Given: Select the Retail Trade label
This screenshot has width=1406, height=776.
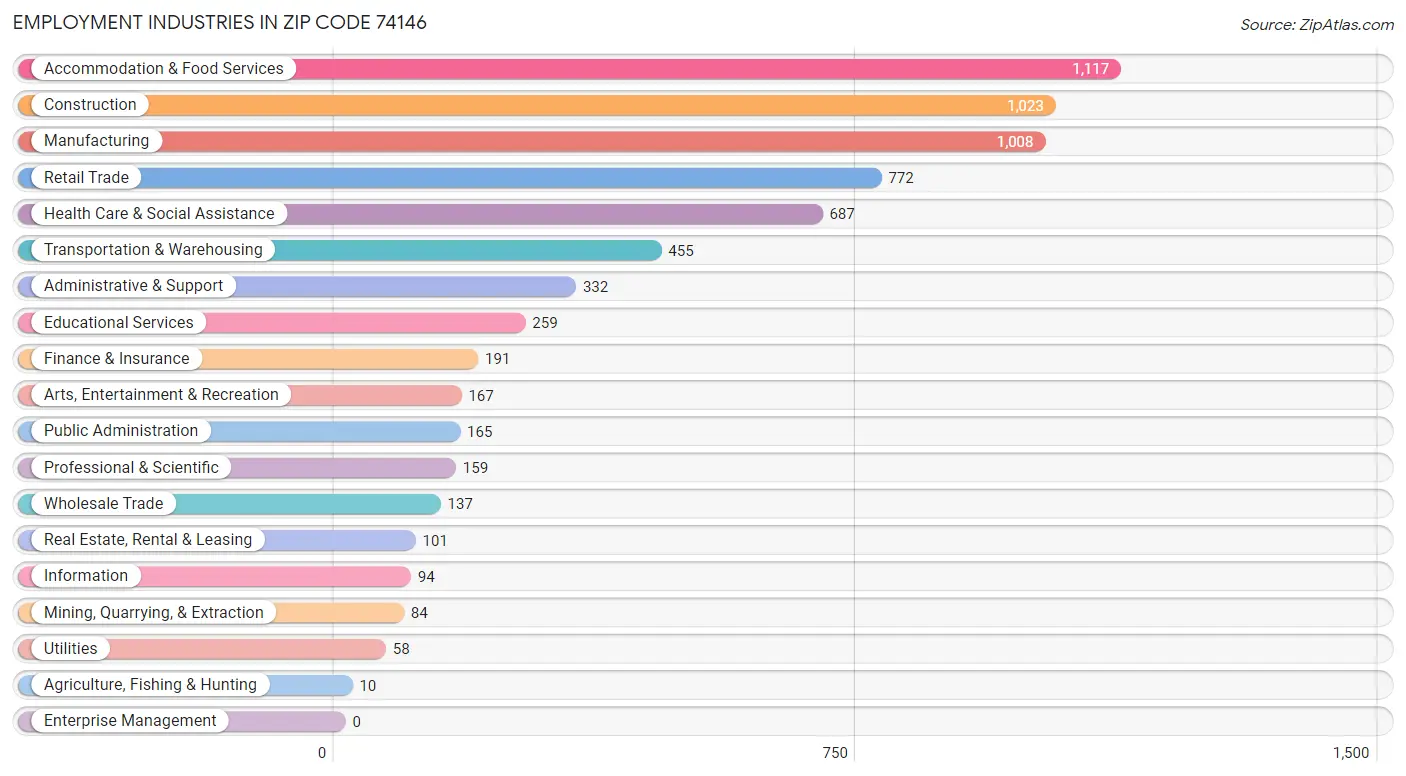Looking at the screenshot, I should click(86, 177).
